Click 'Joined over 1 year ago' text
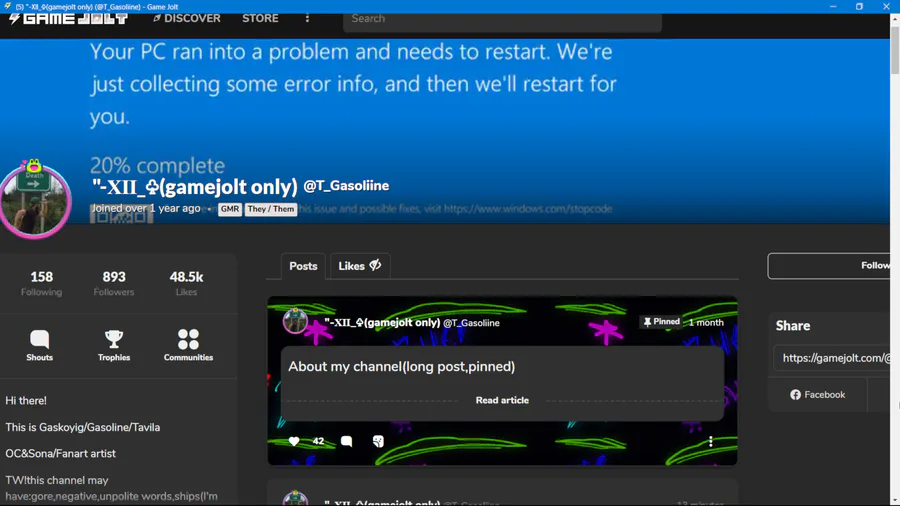This screenshot has width=900, height=506. click(146, 208)
